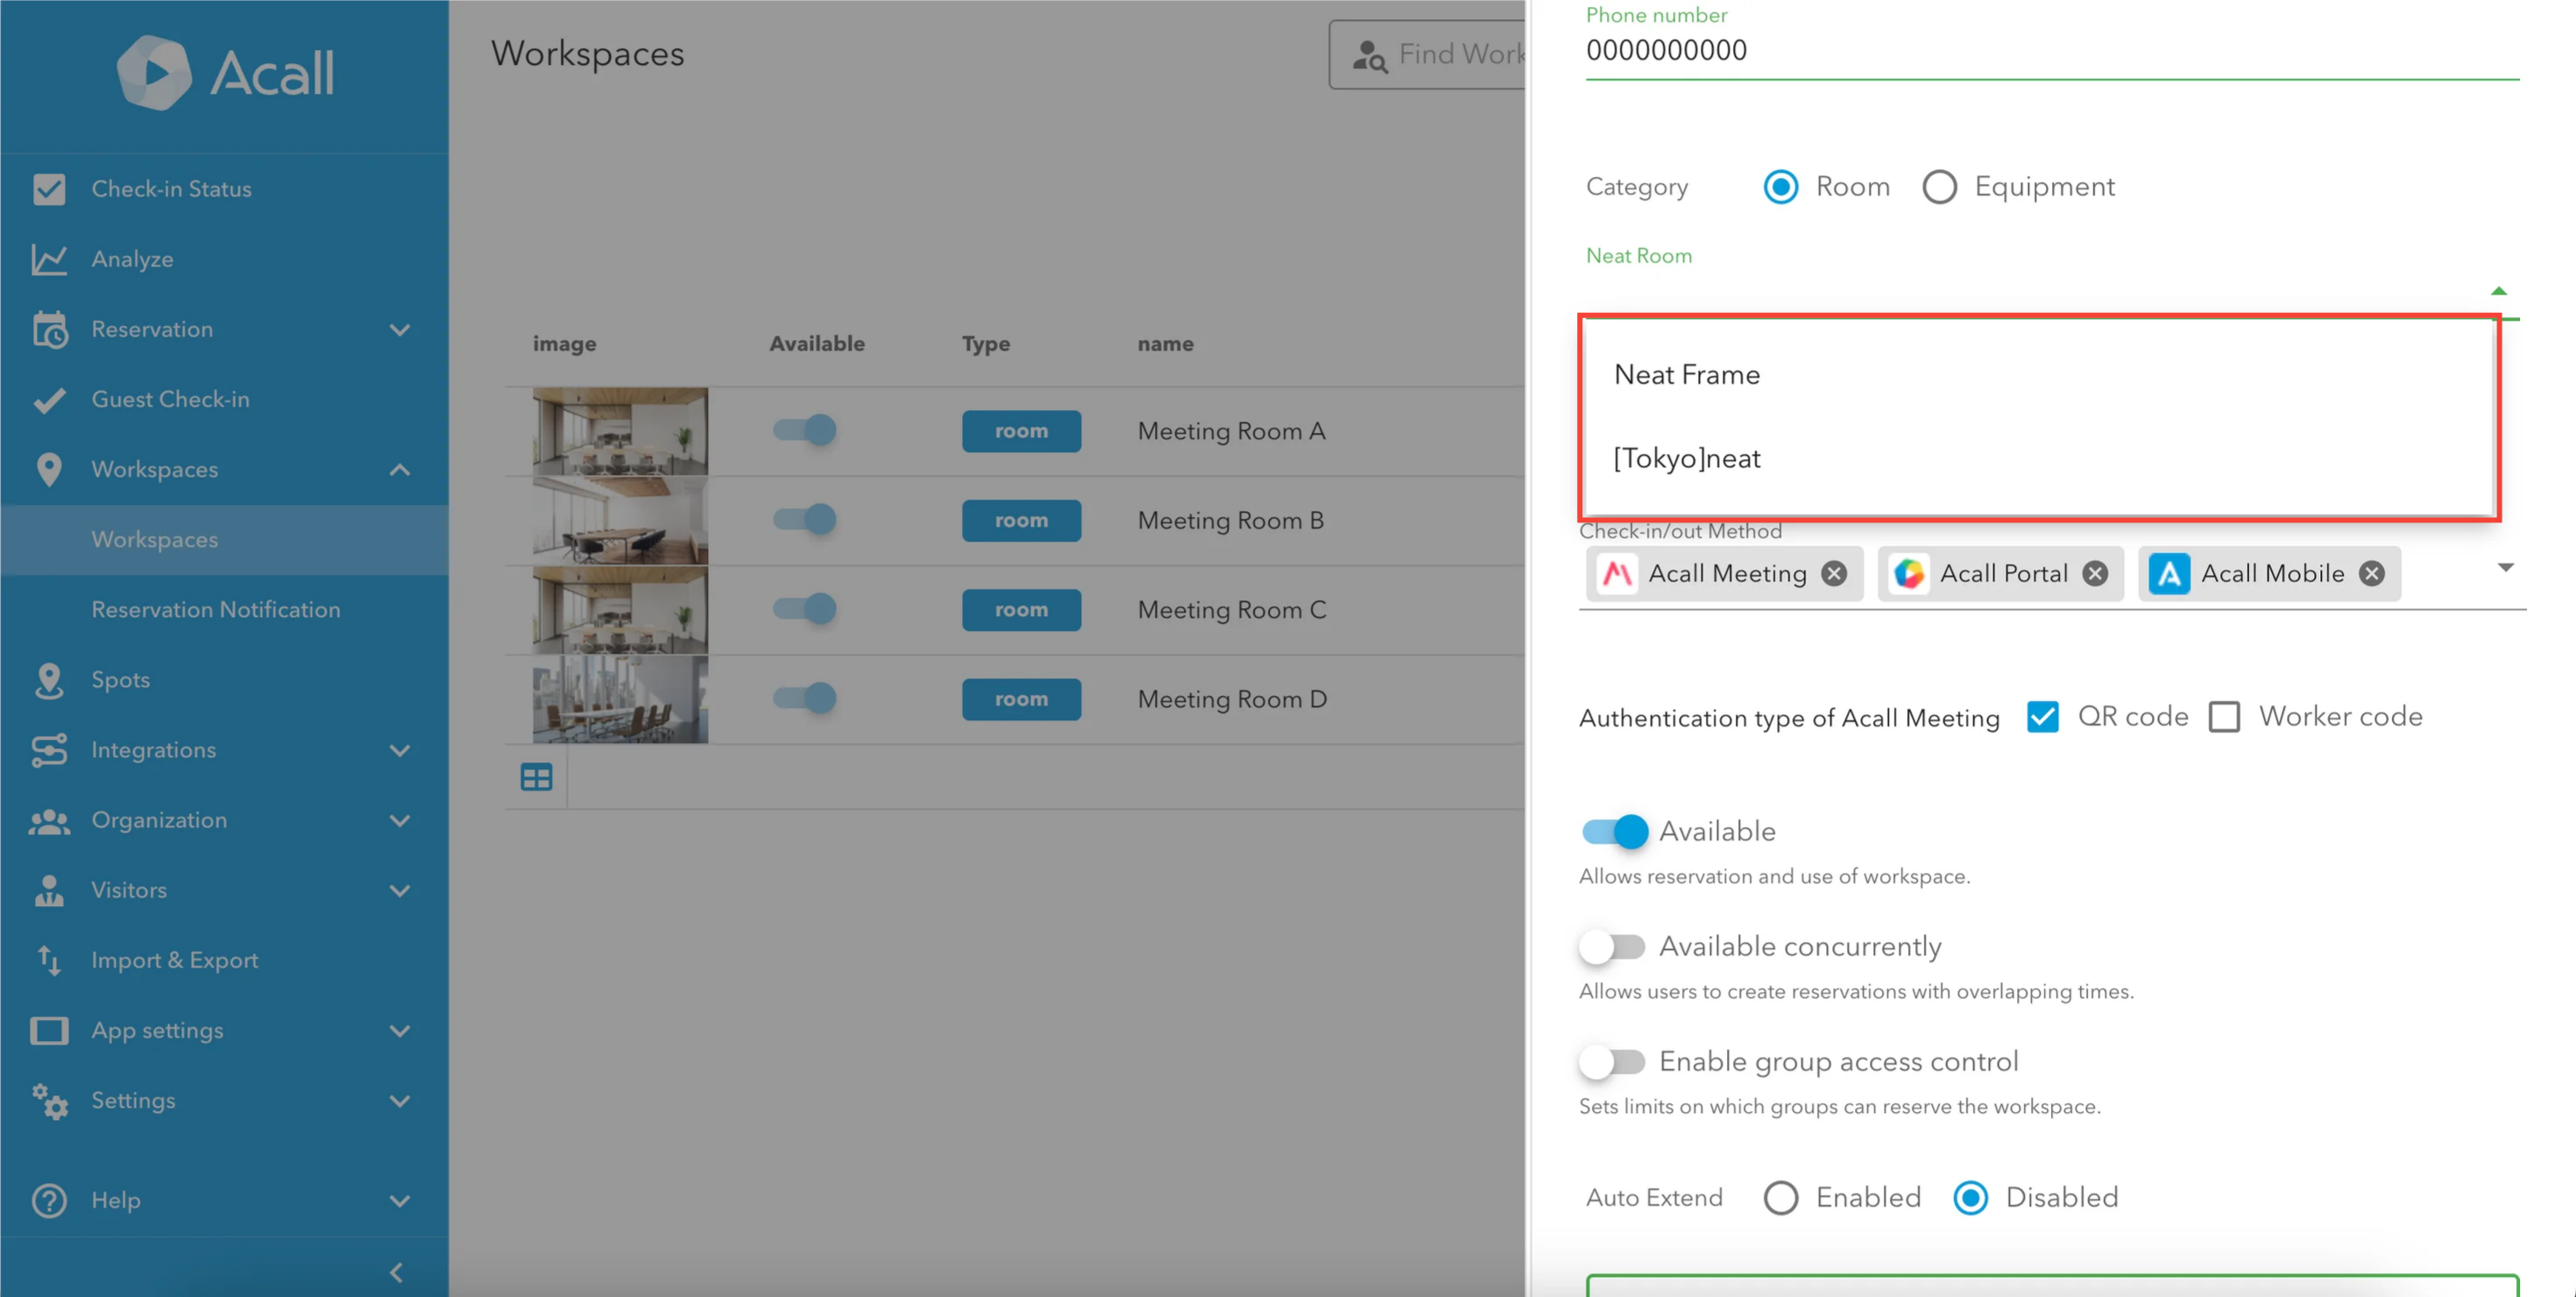The image size is (2576, 1297).
Task: Click the Settings gears icon
Action: coord(49,1100)
